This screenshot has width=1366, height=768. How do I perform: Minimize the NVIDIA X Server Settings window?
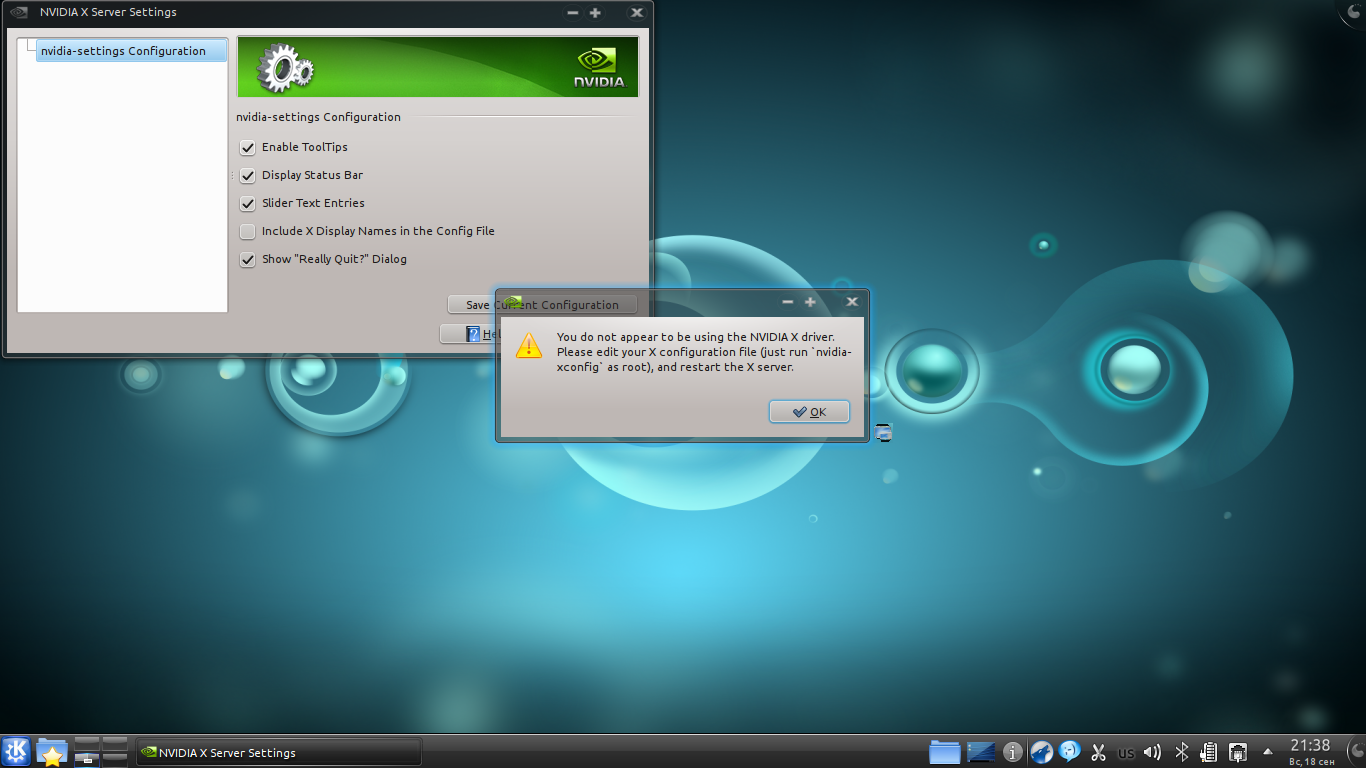point(572,13)
